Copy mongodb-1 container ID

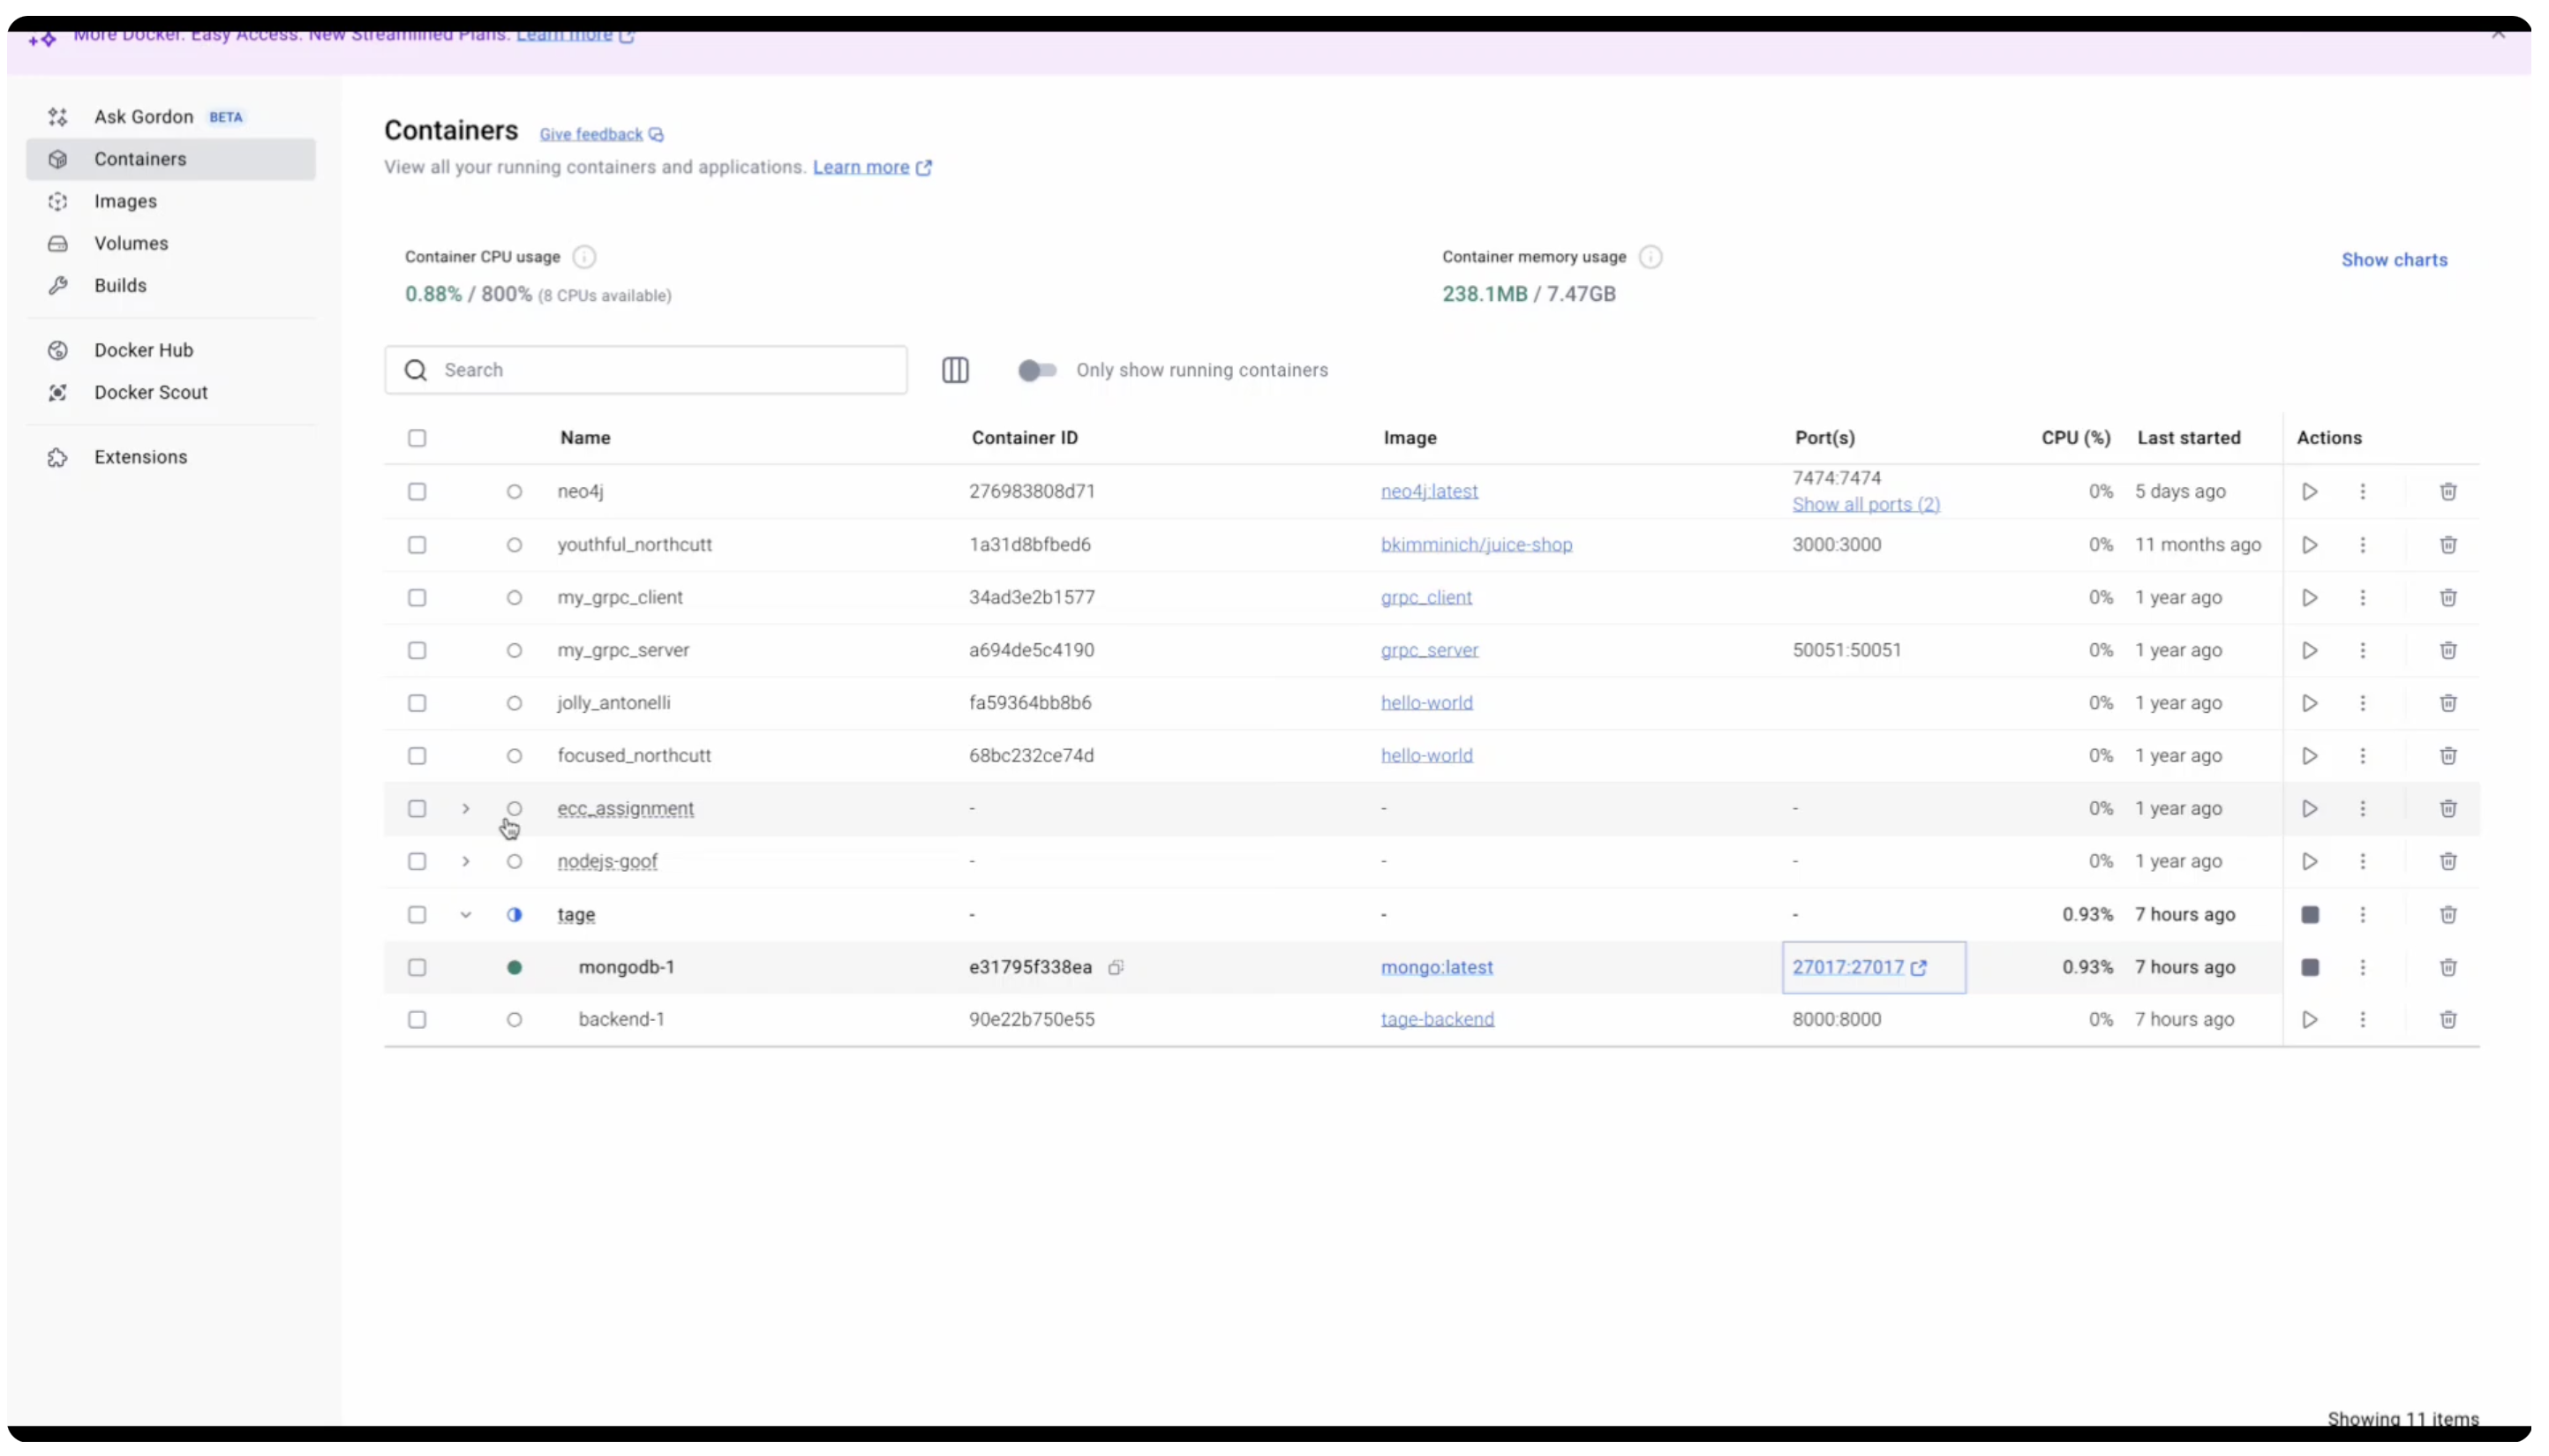coord(1115,967)
